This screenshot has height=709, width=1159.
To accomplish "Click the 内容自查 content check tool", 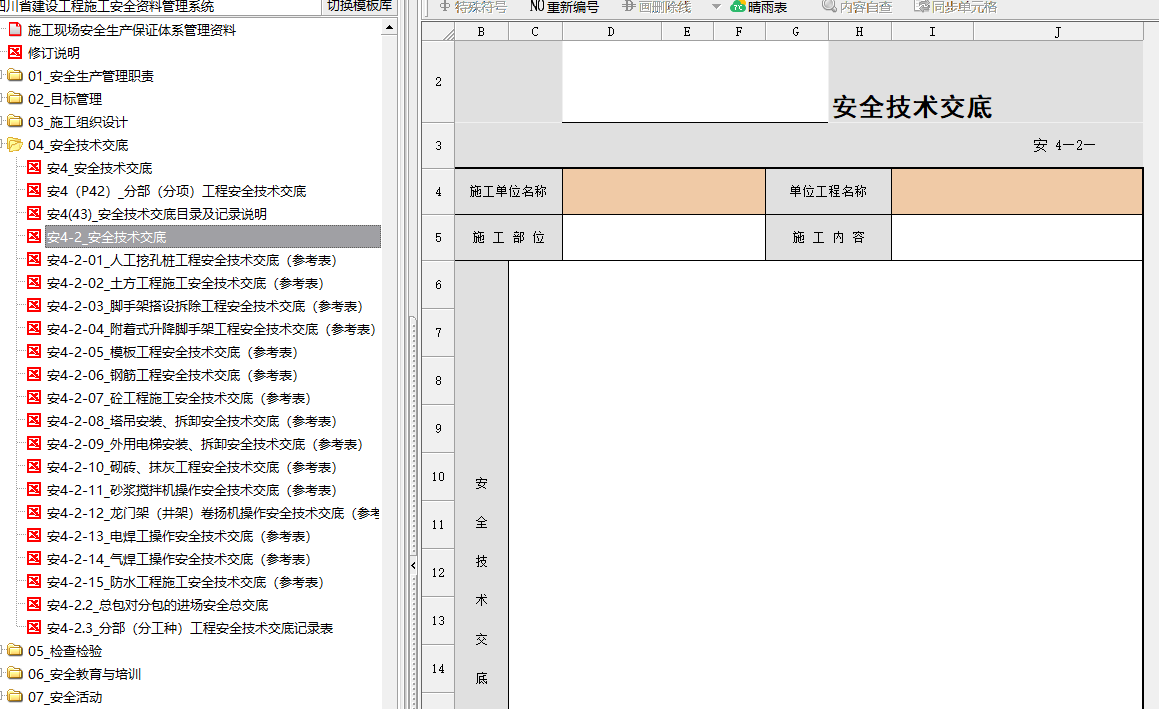I will (857, 7).
